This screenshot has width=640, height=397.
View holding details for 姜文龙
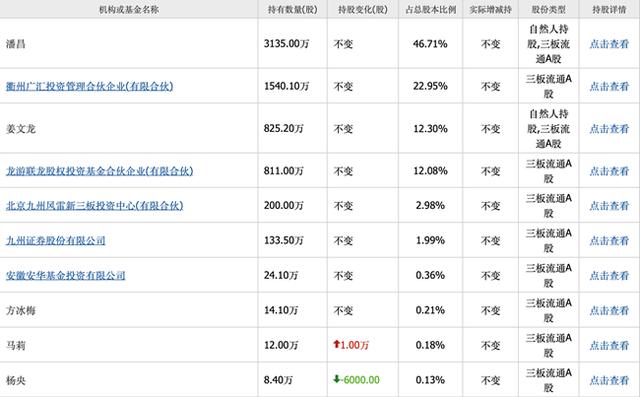(609, 129)
